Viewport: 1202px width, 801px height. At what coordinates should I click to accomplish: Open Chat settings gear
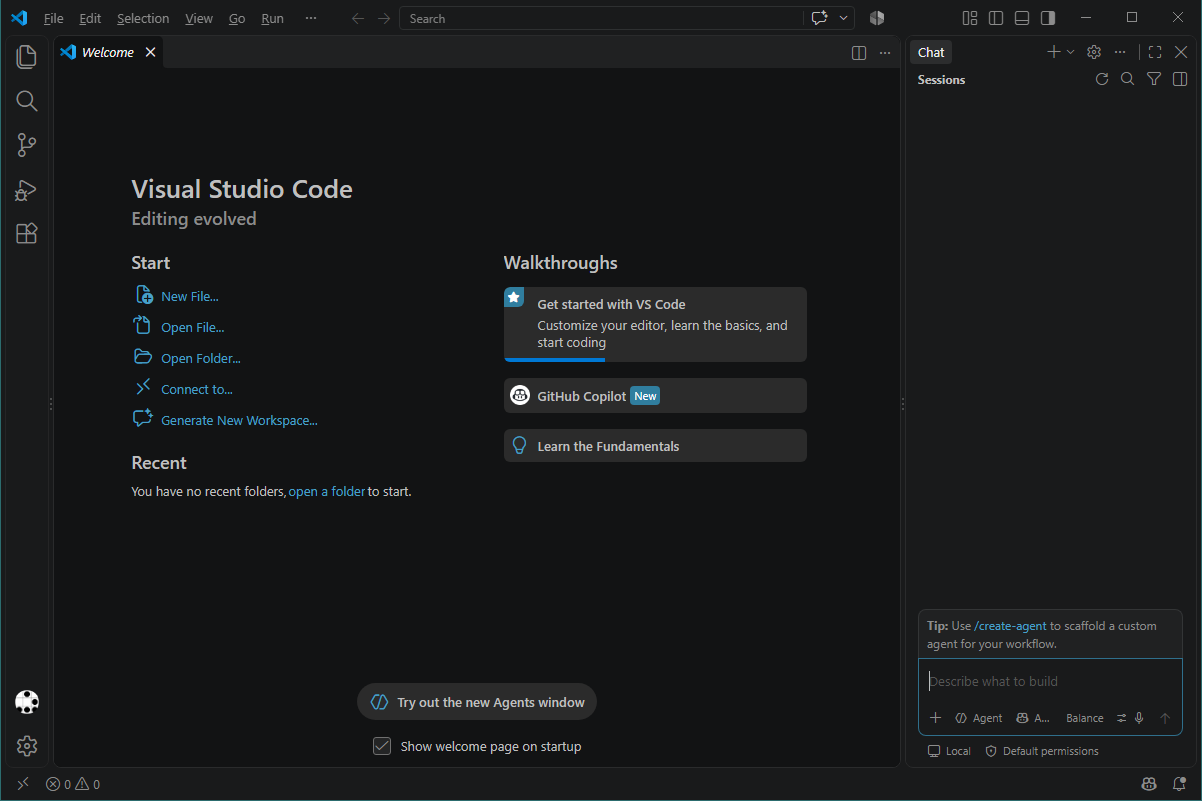click(1094, 52)
